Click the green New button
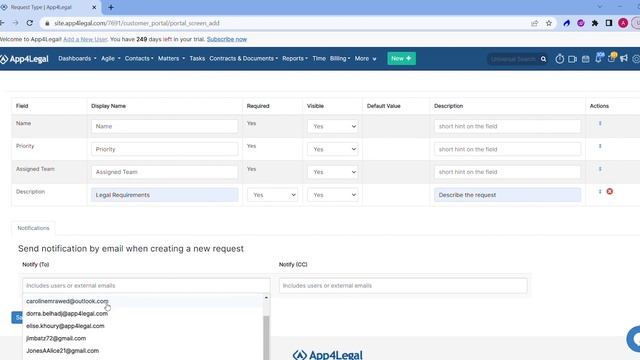The width and height of the screenshot is (640, 360). pyautogui.click(x=402, y=58)
